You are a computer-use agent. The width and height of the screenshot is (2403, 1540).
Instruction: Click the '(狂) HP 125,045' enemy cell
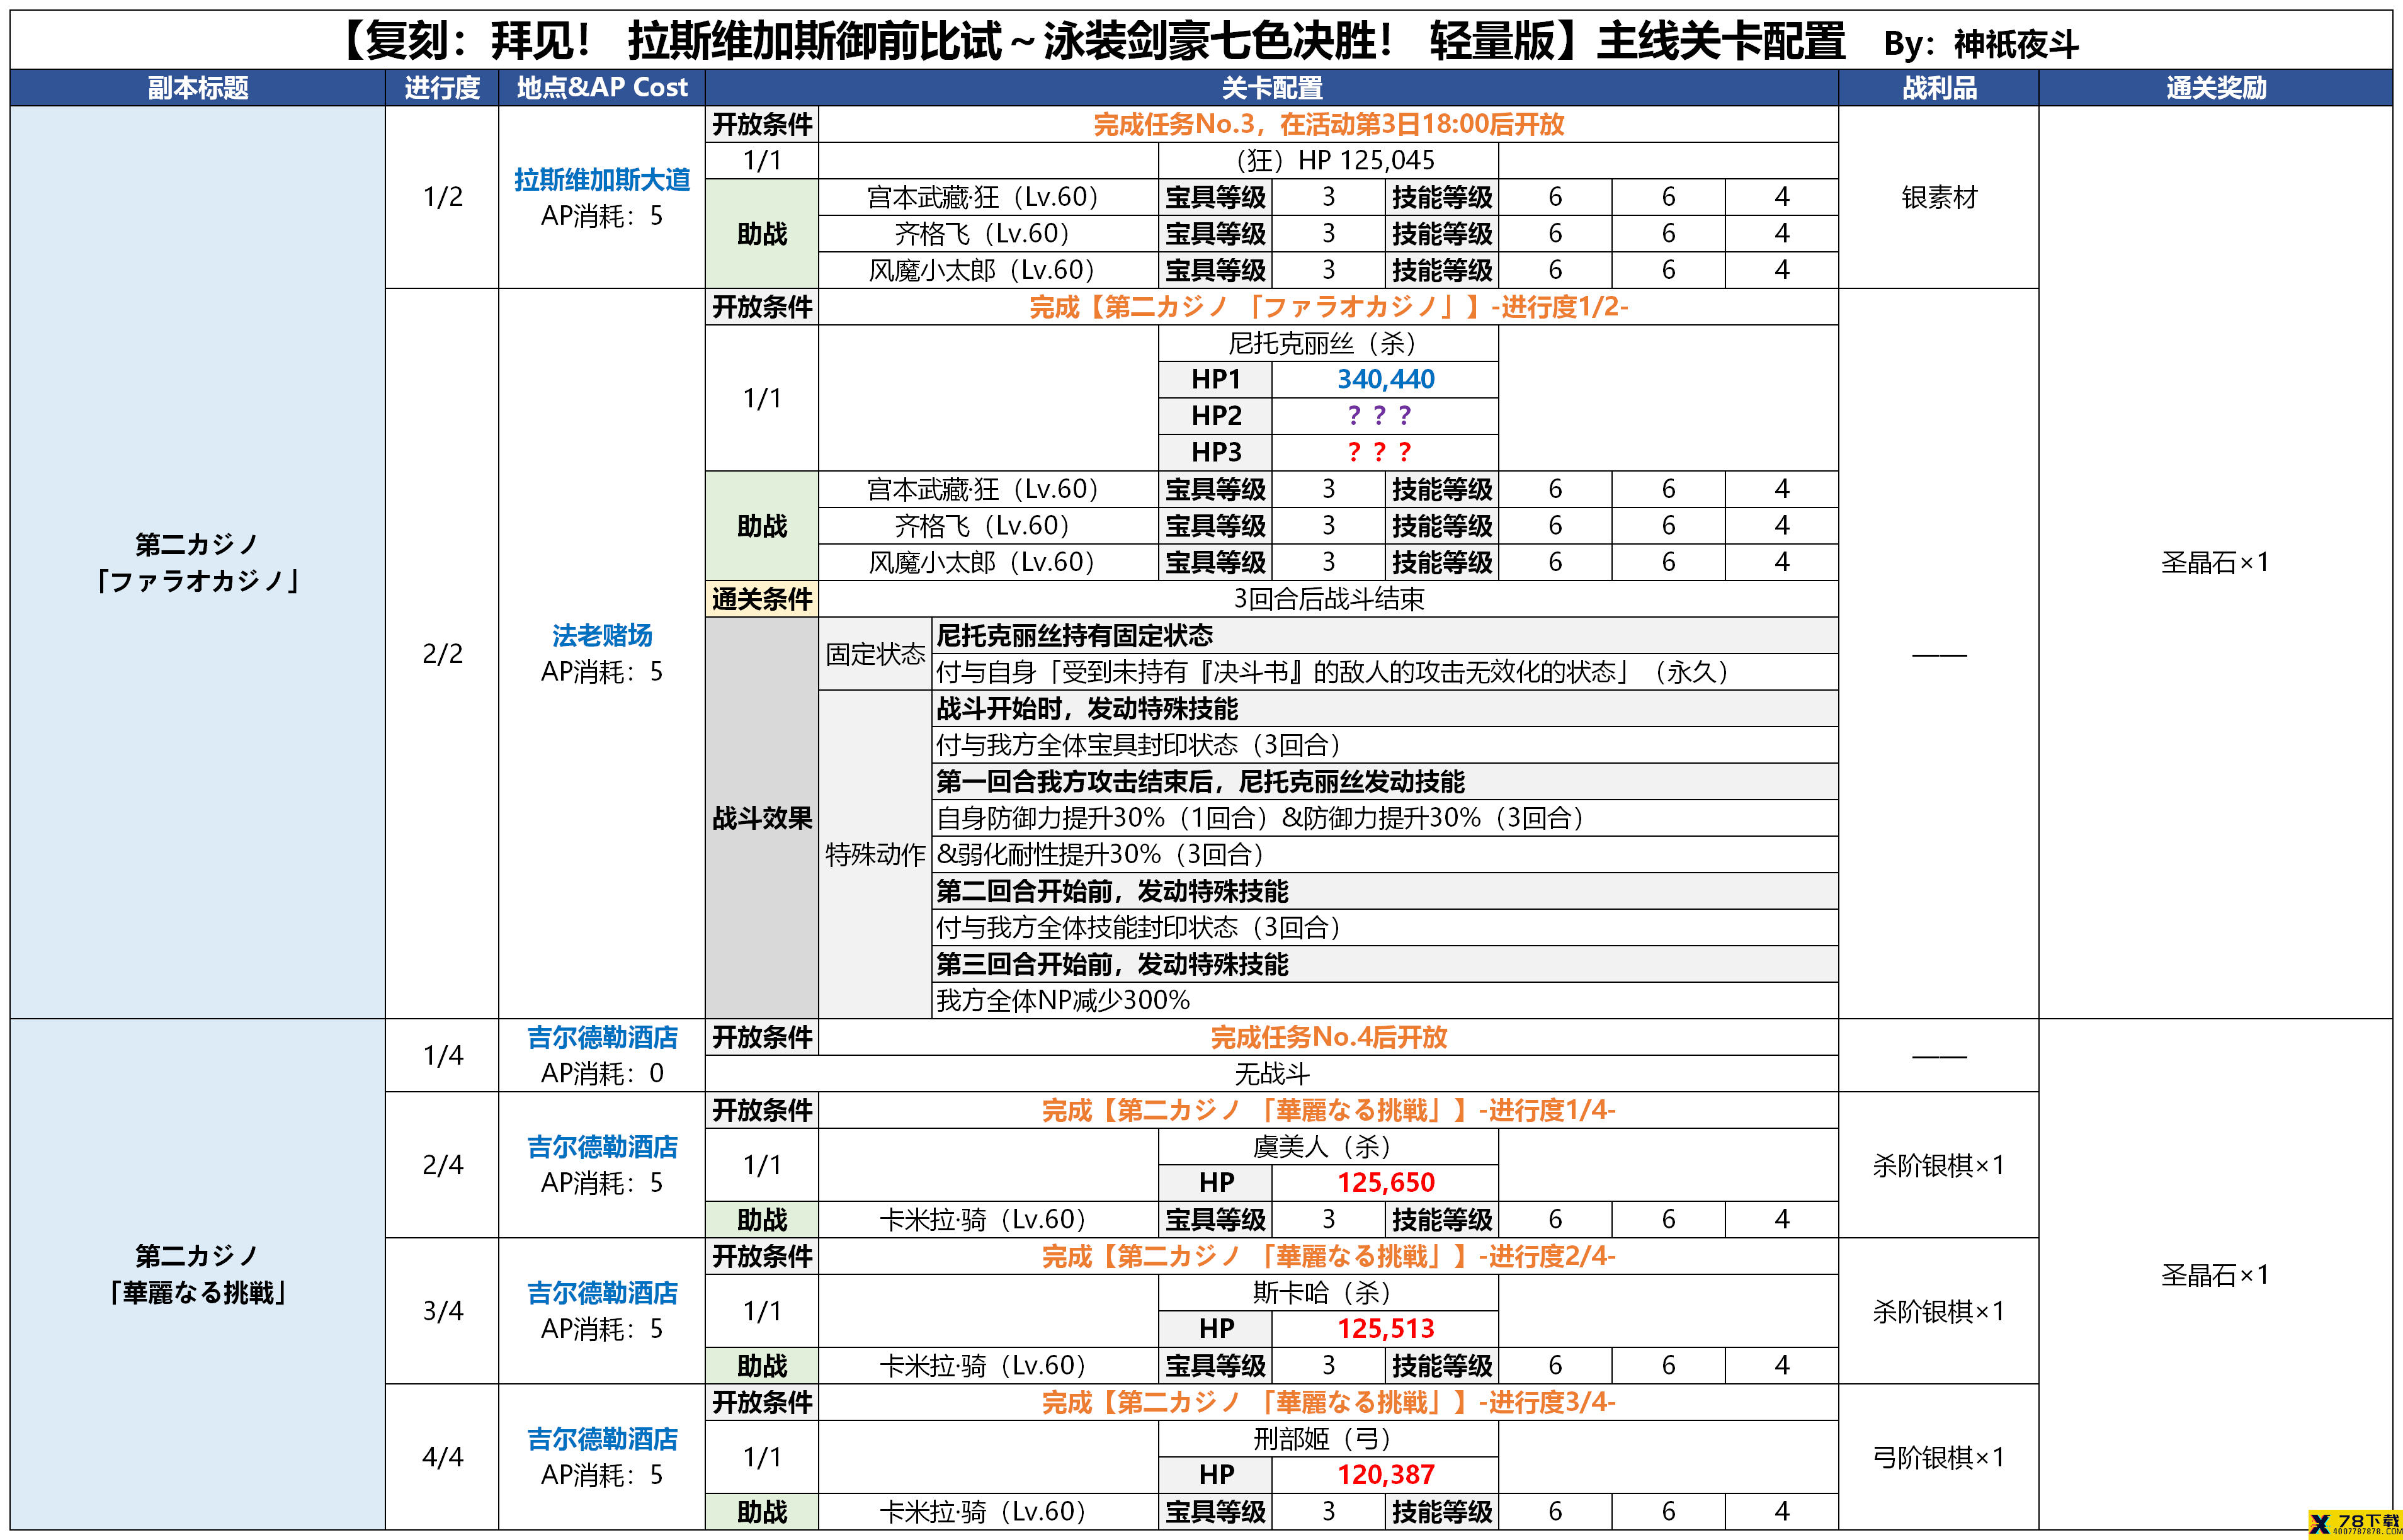(x=1328, y=160)
